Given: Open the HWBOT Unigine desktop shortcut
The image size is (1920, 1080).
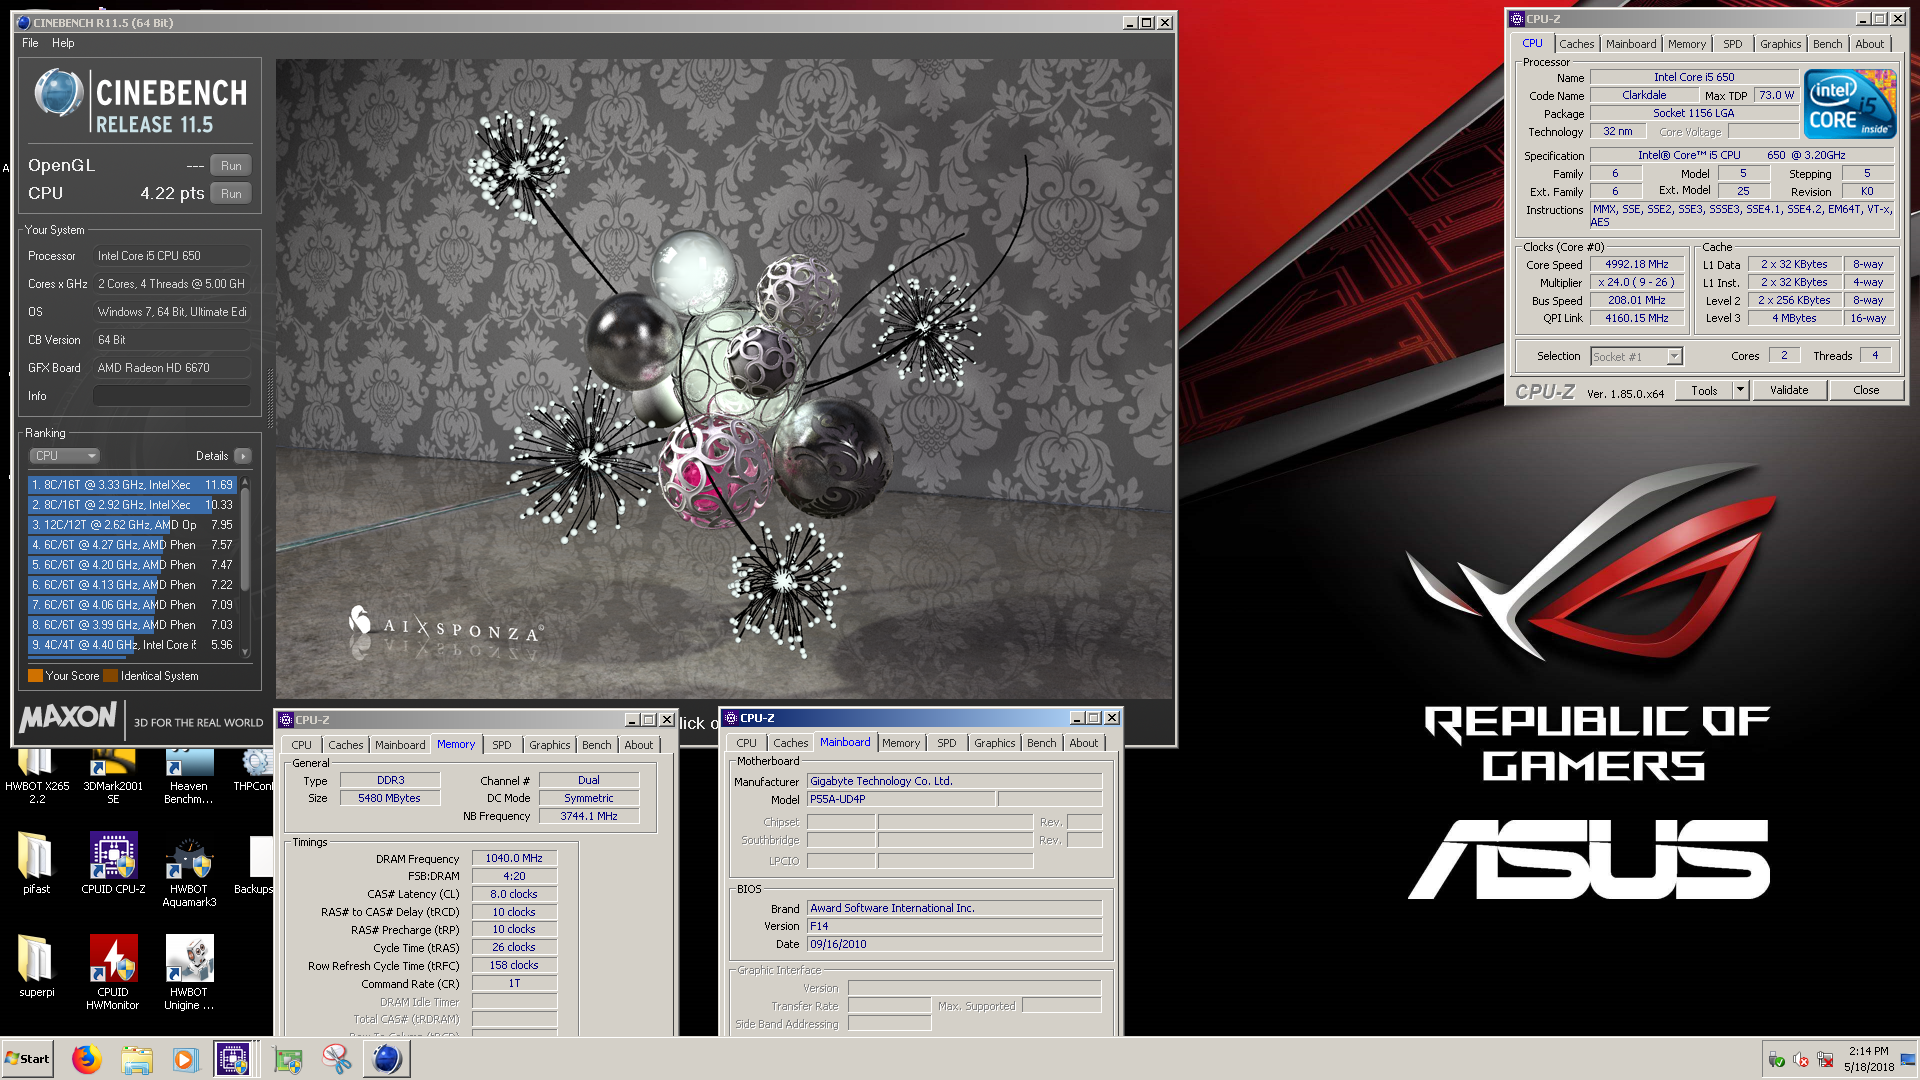Looking at the screenshot, I should click(x=189, y=973).
